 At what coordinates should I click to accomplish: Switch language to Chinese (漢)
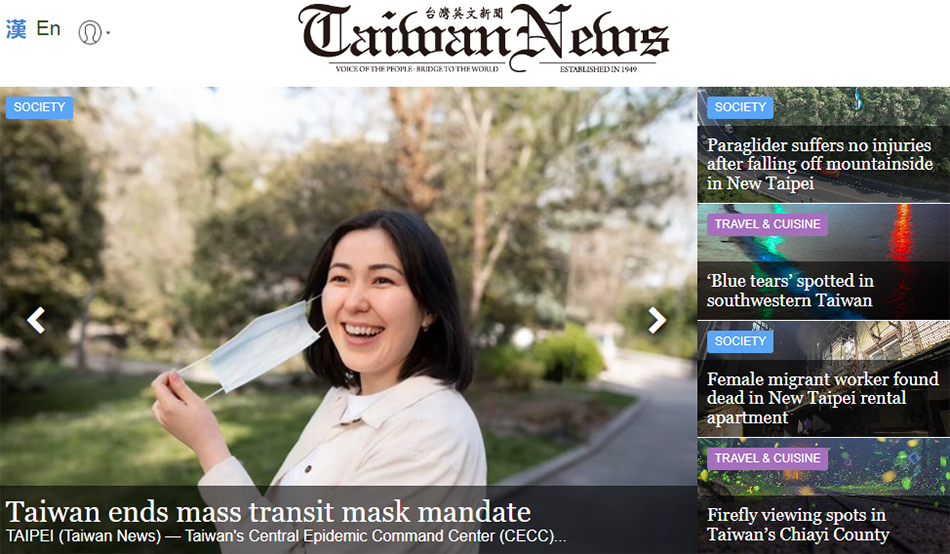[x=16, y=28]
